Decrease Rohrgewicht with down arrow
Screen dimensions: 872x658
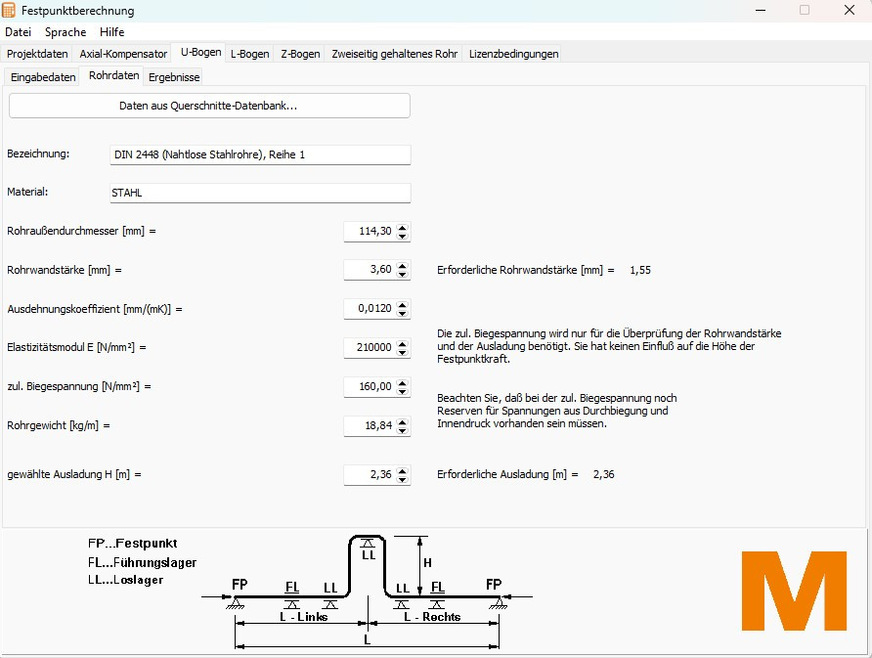403,431
